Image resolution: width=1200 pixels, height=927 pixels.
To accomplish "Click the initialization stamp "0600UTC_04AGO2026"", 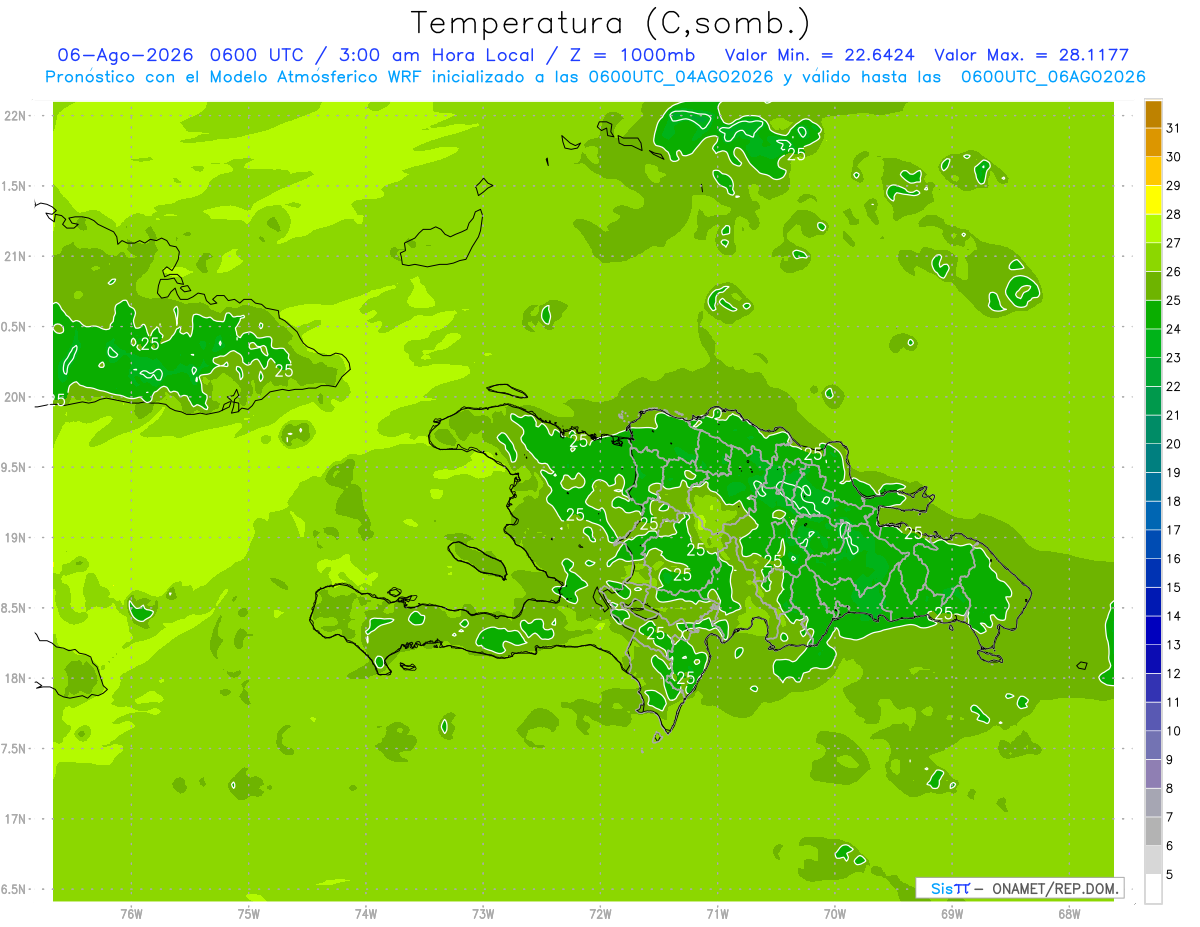I will click(x=680, y=77).
